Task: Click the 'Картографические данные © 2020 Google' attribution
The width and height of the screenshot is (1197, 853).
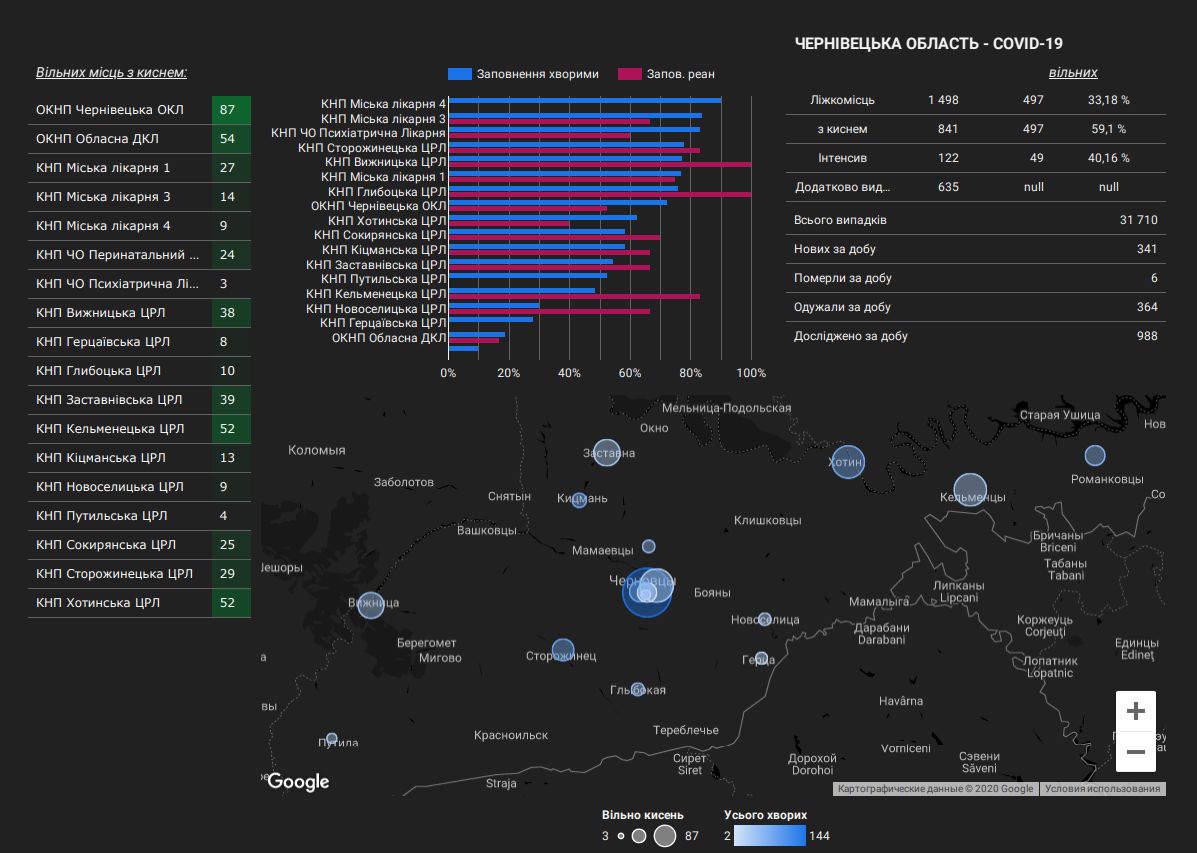Action: pos(935,789)
